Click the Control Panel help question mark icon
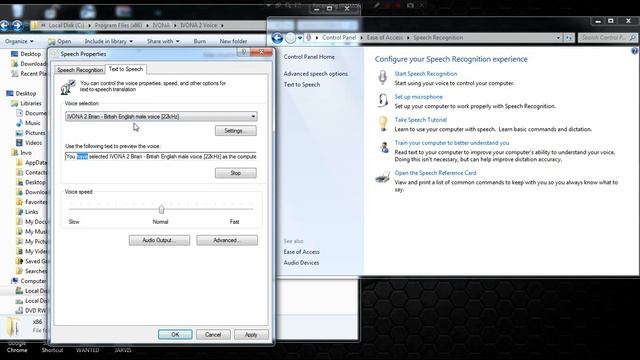The height and width of the screenshot is (360, 640). coord(634,51)
